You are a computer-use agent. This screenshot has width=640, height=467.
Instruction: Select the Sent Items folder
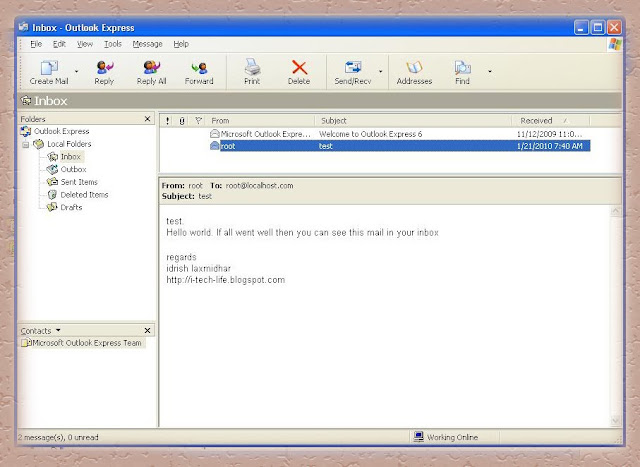pos(79,182)
